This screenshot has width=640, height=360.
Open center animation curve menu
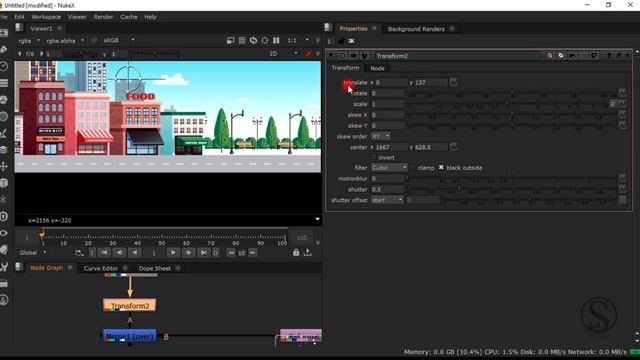coord(453,147)
